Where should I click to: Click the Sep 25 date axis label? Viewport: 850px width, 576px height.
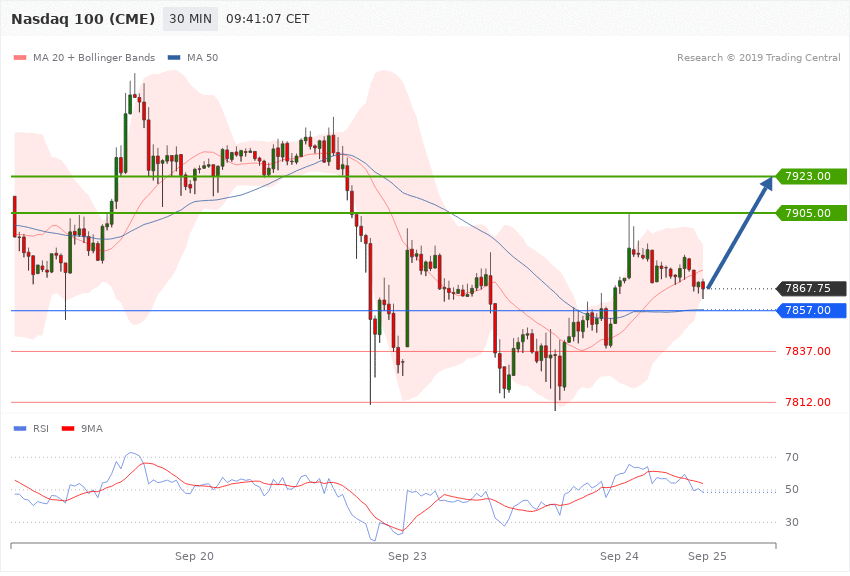point(707,556)
